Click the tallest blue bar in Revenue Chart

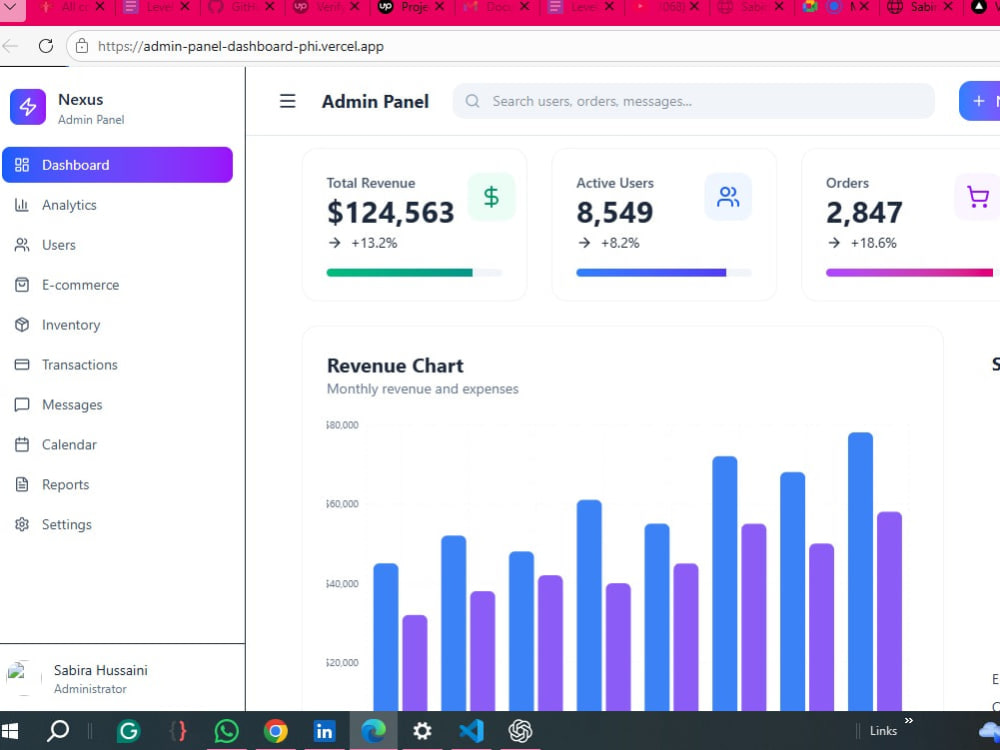860,571
